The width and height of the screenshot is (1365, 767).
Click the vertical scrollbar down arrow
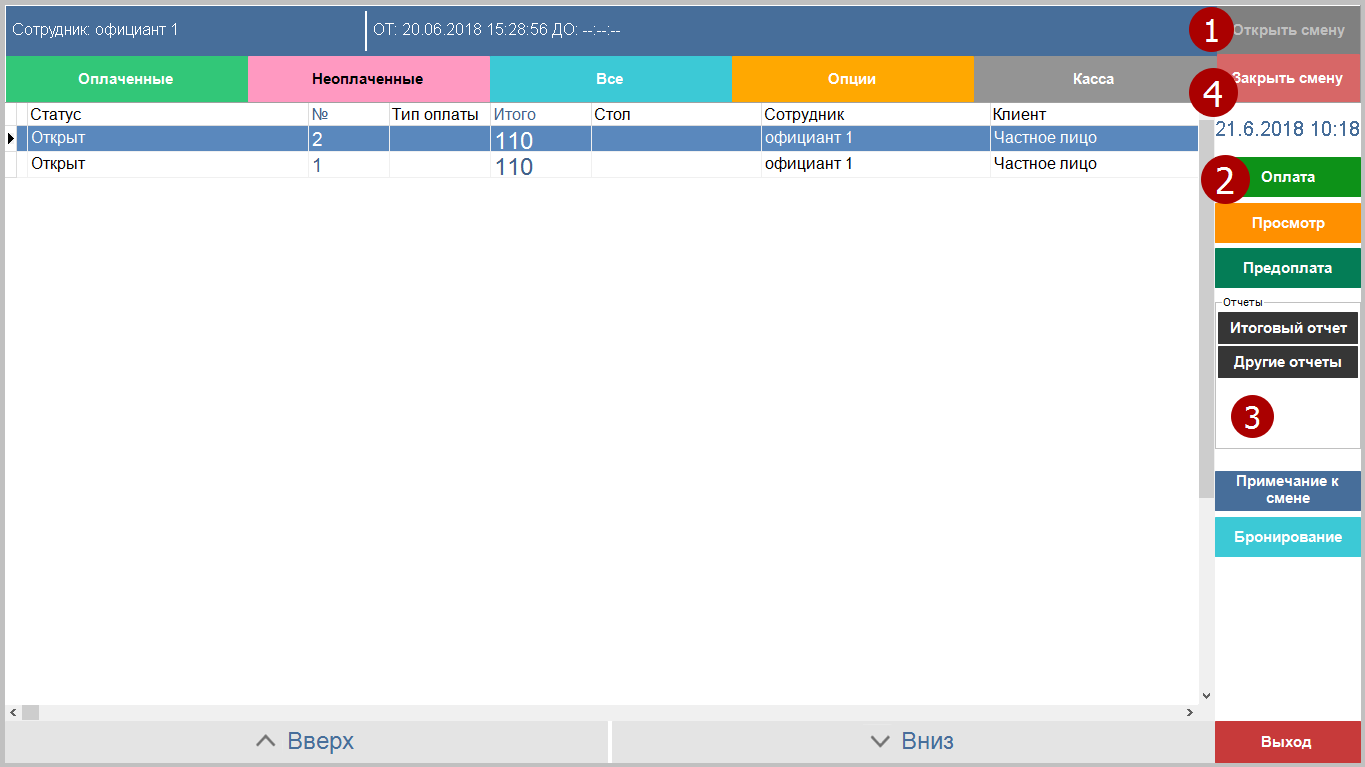1205,695
